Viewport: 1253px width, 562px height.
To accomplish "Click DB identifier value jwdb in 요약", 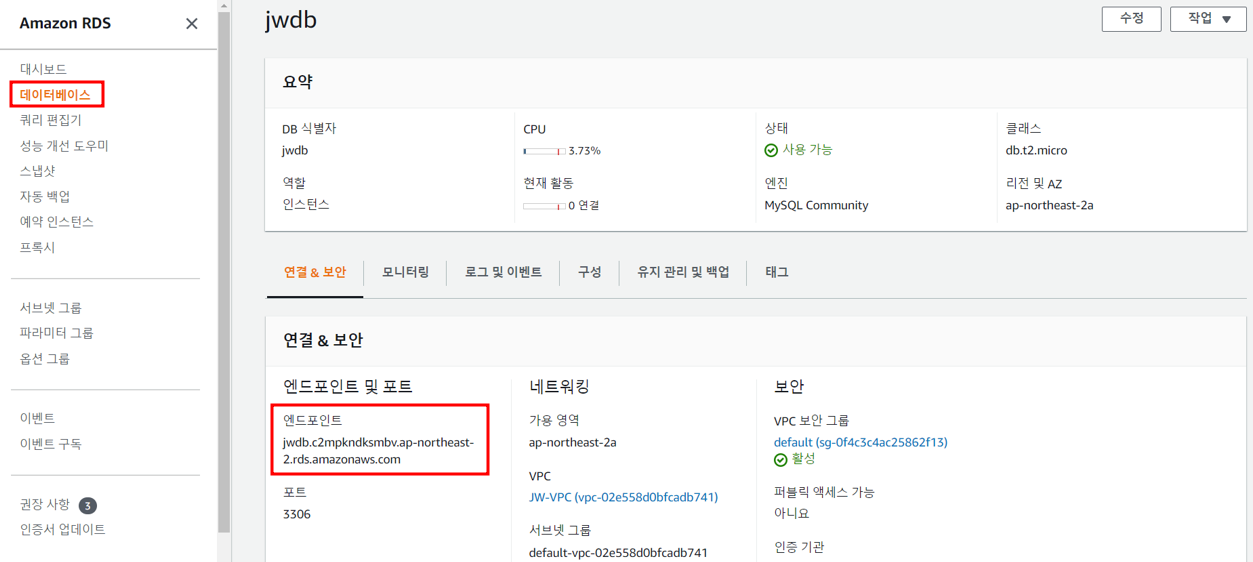I will (x=295, y=151).
